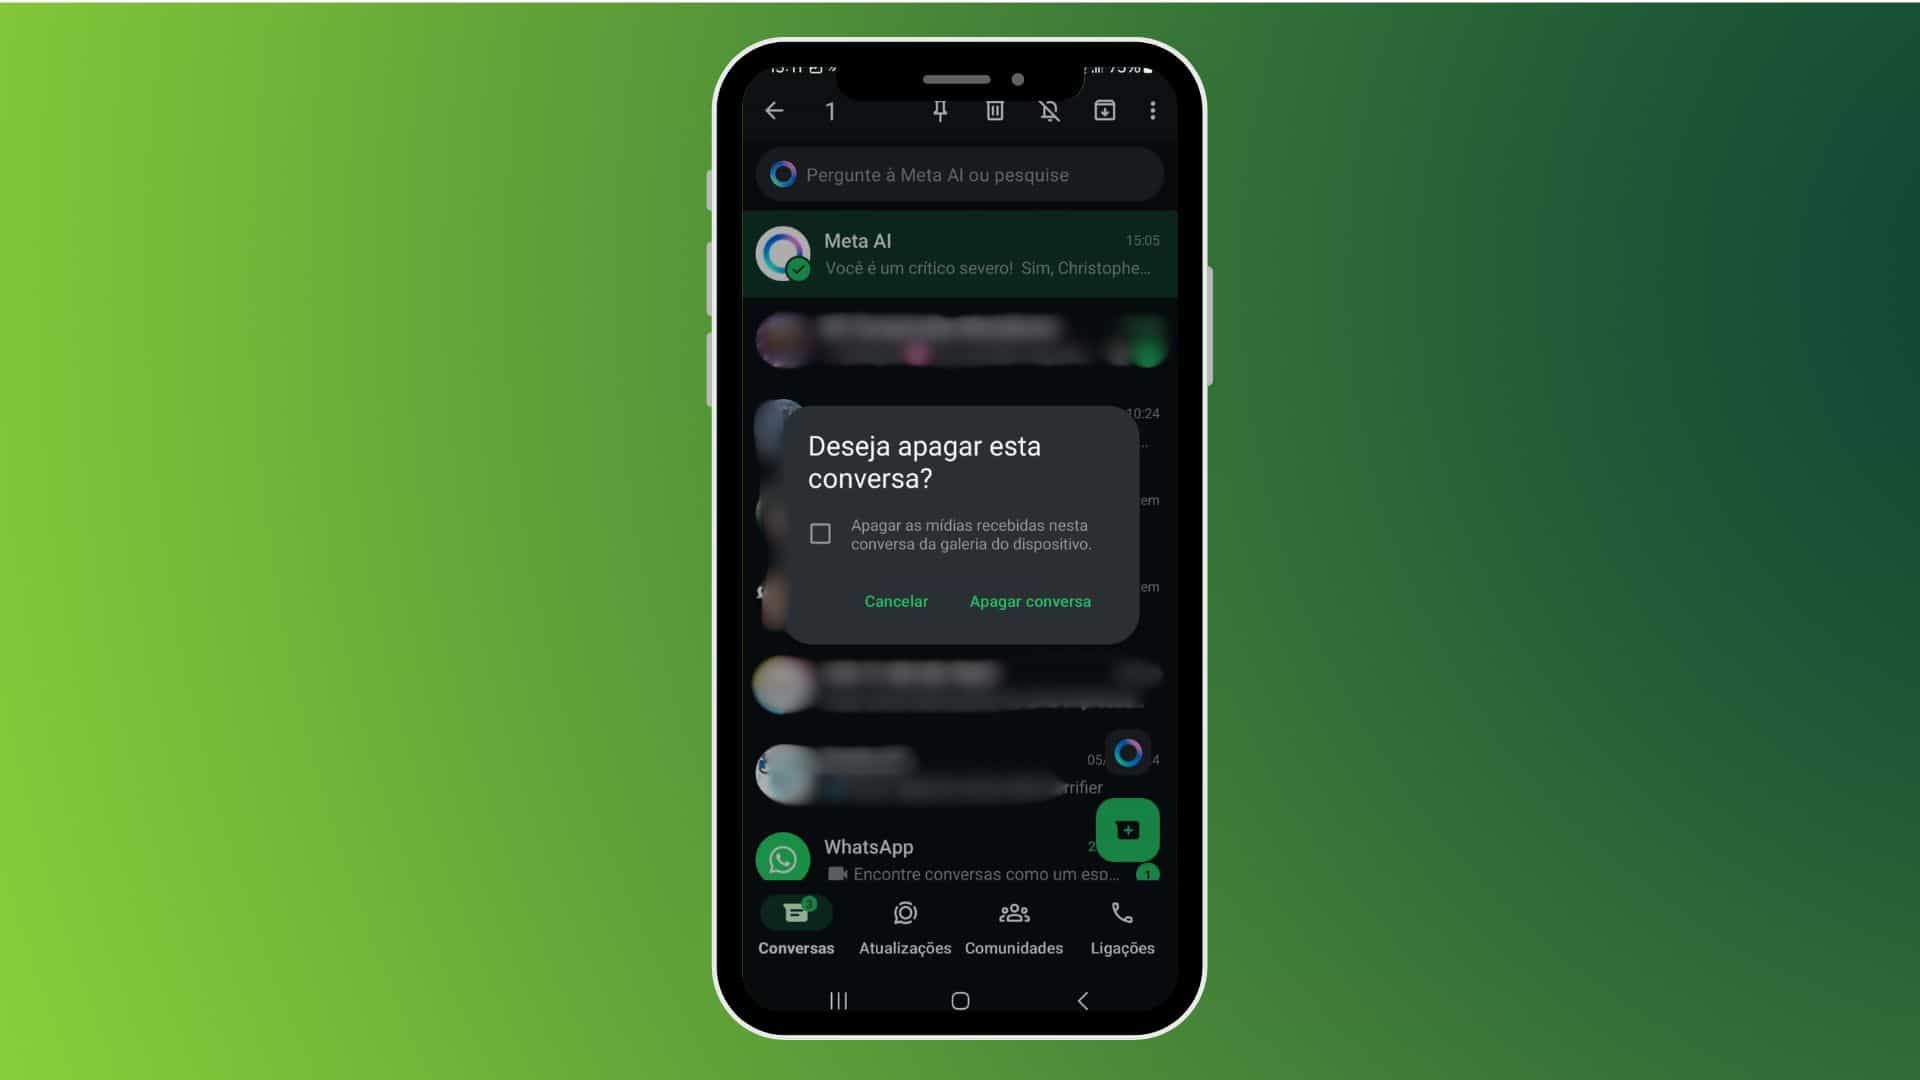Tap the pin icon in toolbar

pos(940,109)
